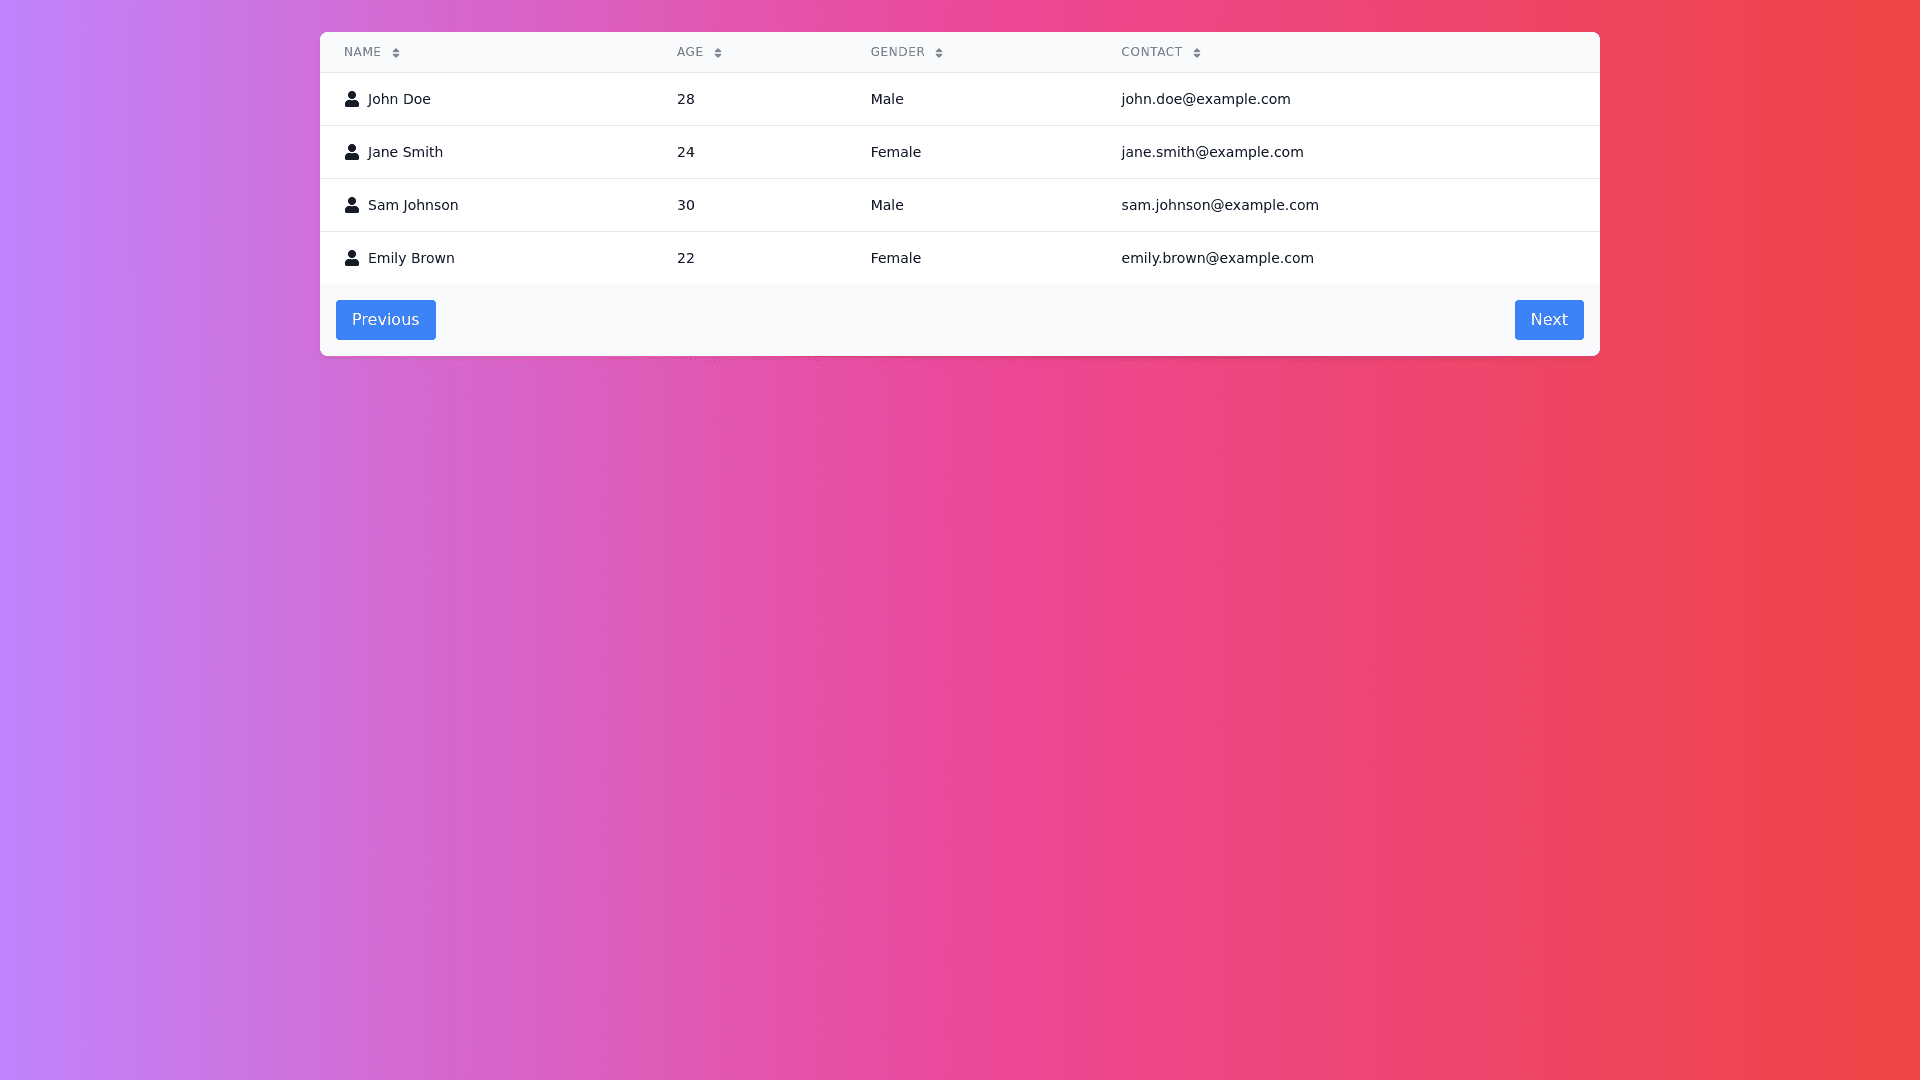Click the Sam Johnson name cell
Viewport: 1920px width, 1080px height.
[x=413, y=205]
